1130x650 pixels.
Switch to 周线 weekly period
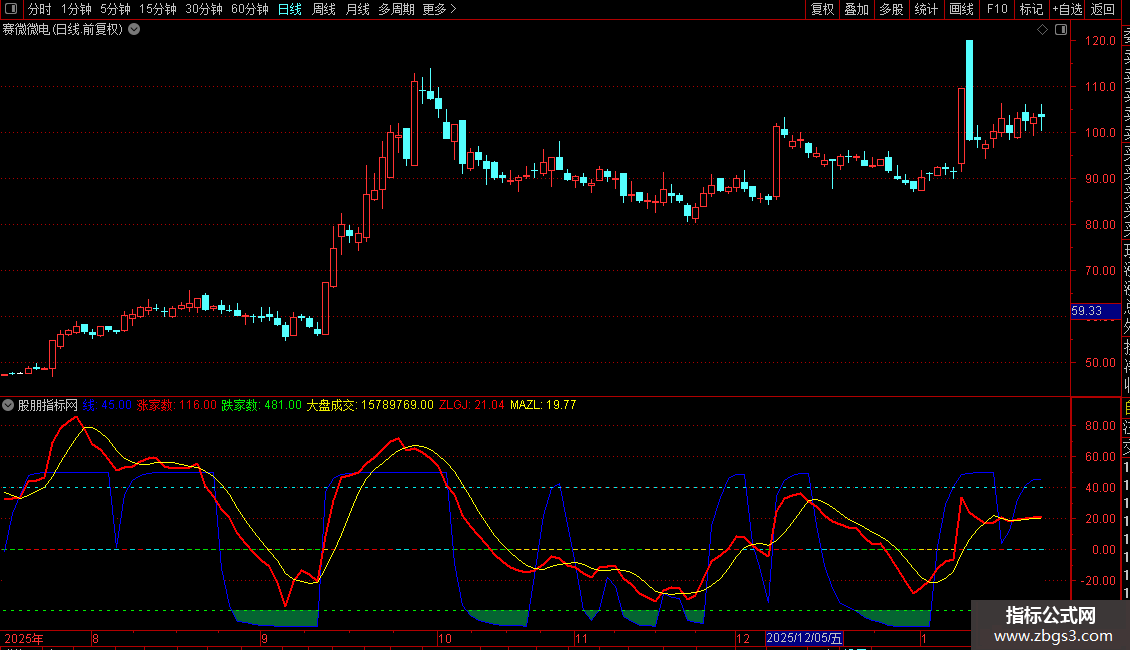(x=324, y=9)
